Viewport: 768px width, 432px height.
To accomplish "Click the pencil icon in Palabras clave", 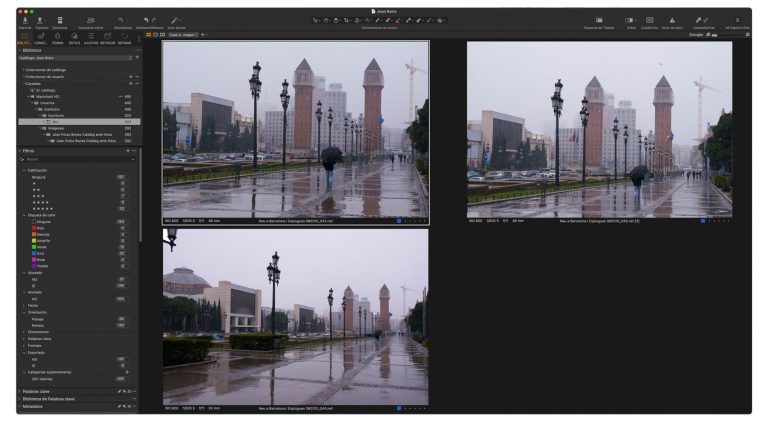I will 119,392.
